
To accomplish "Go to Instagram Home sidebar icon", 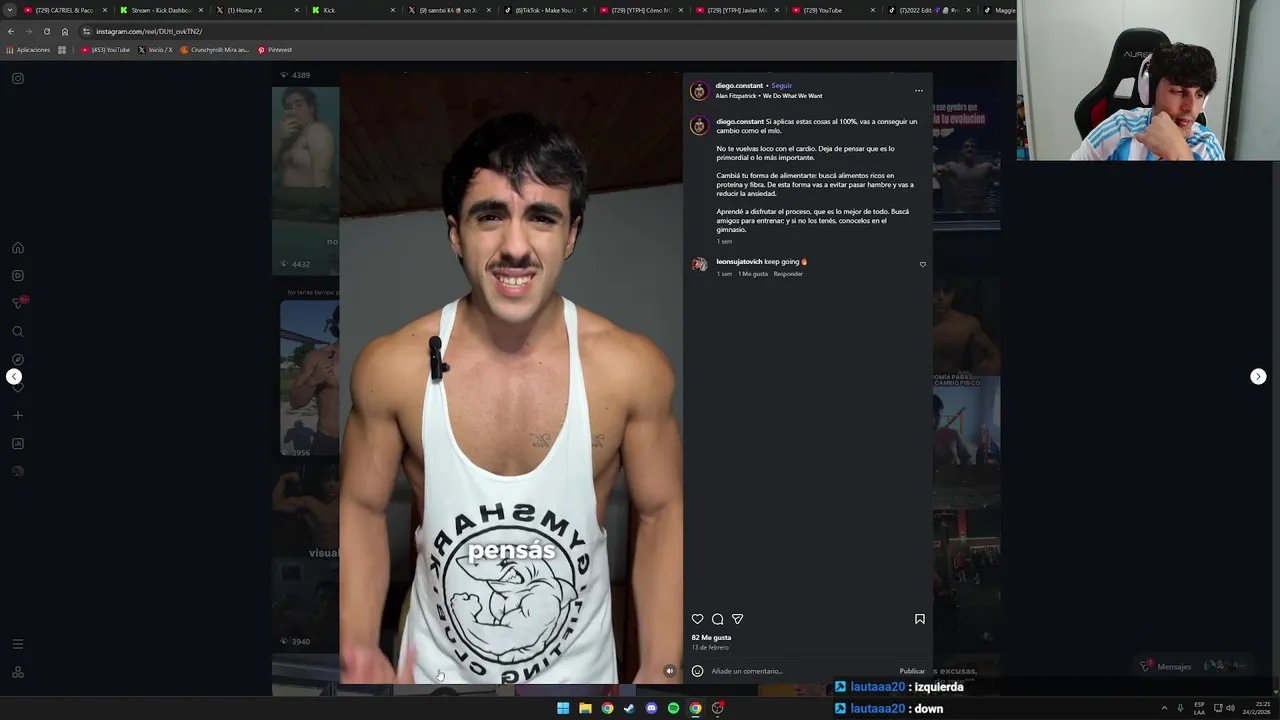I will [17, 248].
